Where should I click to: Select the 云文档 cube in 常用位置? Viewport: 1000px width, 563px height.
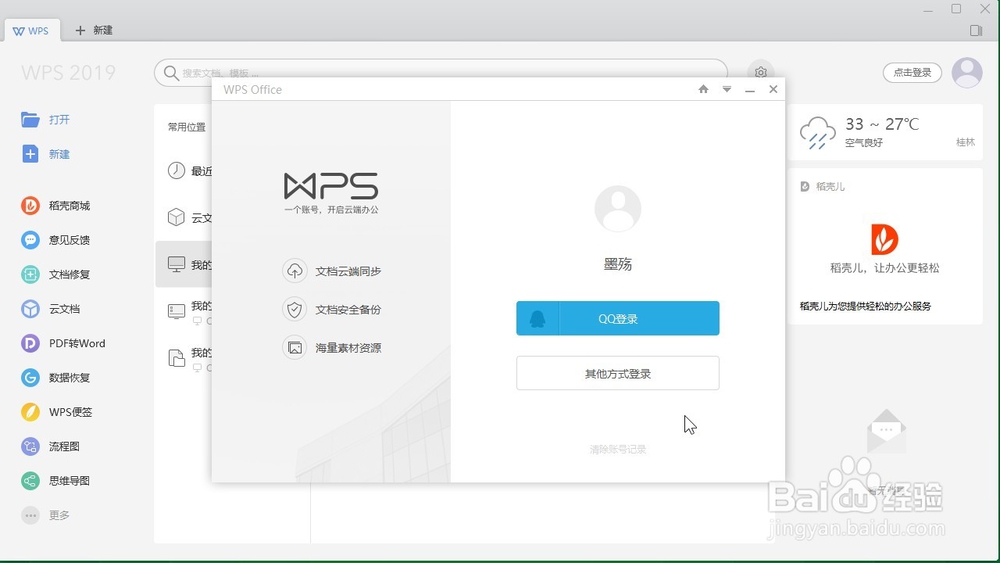[x=189, y=217]
